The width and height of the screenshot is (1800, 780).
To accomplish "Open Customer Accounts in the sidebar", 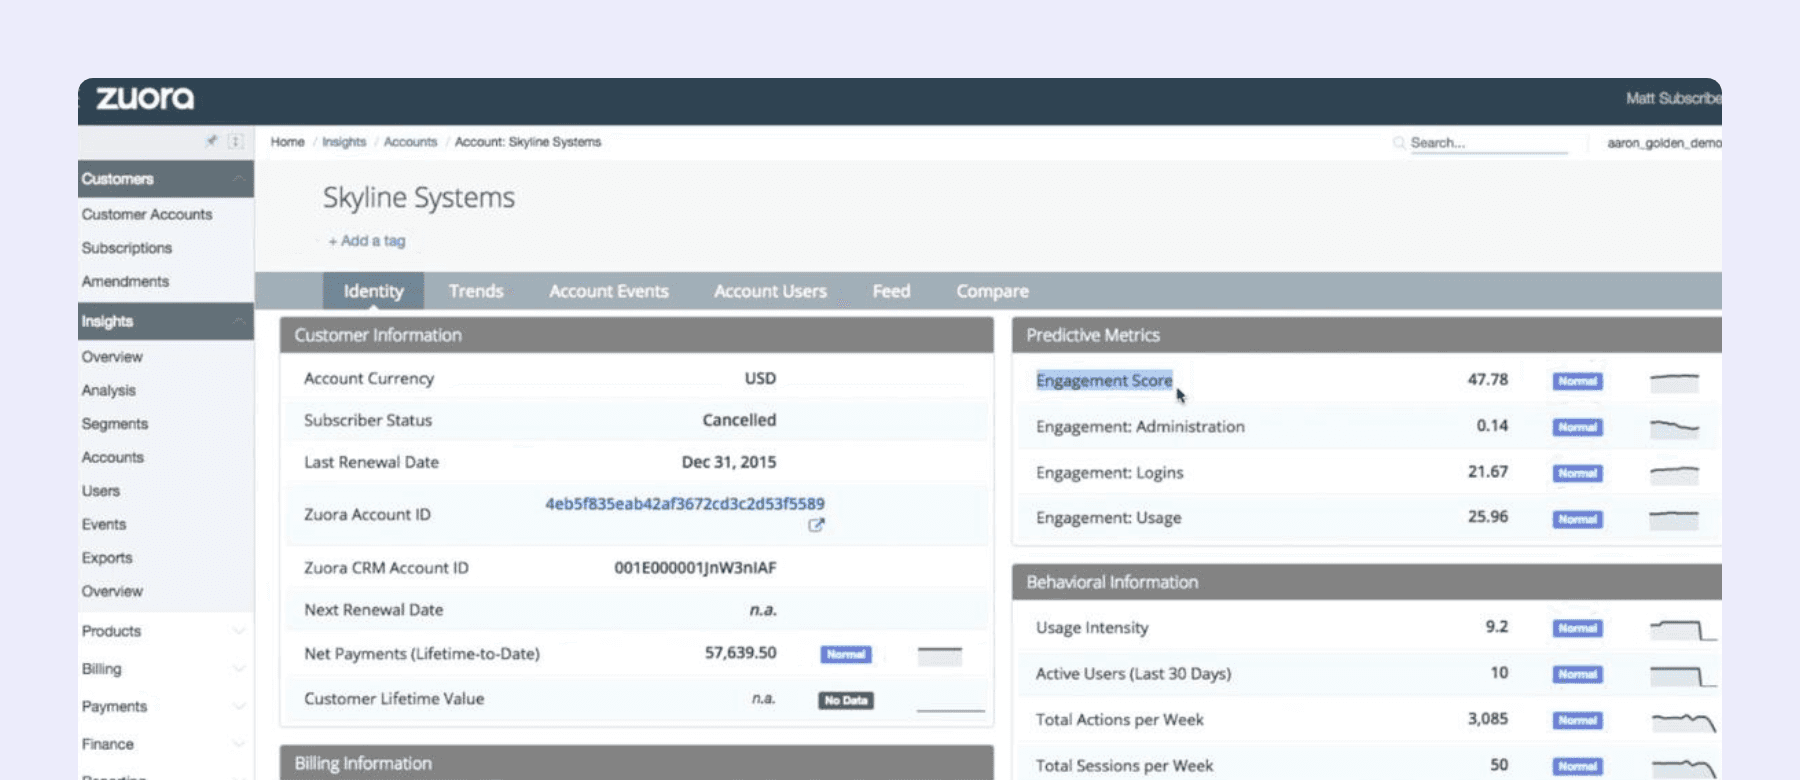I will tap(147, 214).
